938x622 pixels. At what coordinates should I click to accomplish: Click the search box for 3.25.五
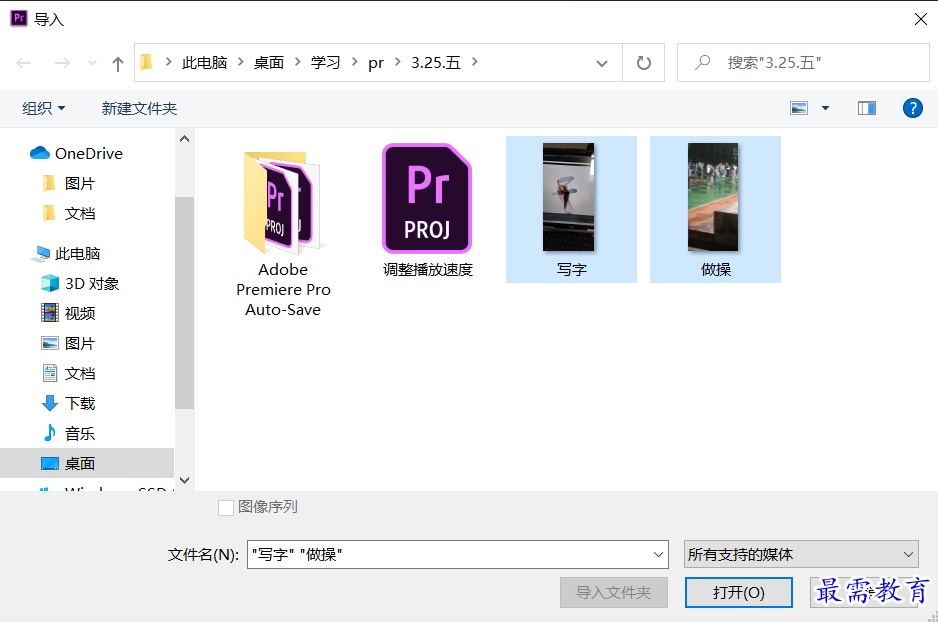[803, 62]
